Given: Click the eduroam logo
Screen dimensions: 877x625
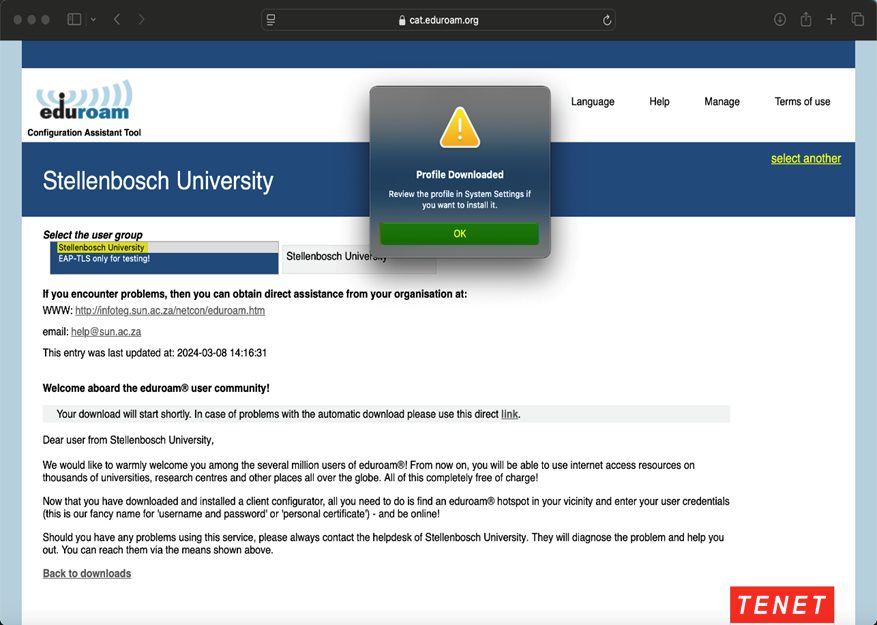Looking at the screenshot, I should [84, 103].
